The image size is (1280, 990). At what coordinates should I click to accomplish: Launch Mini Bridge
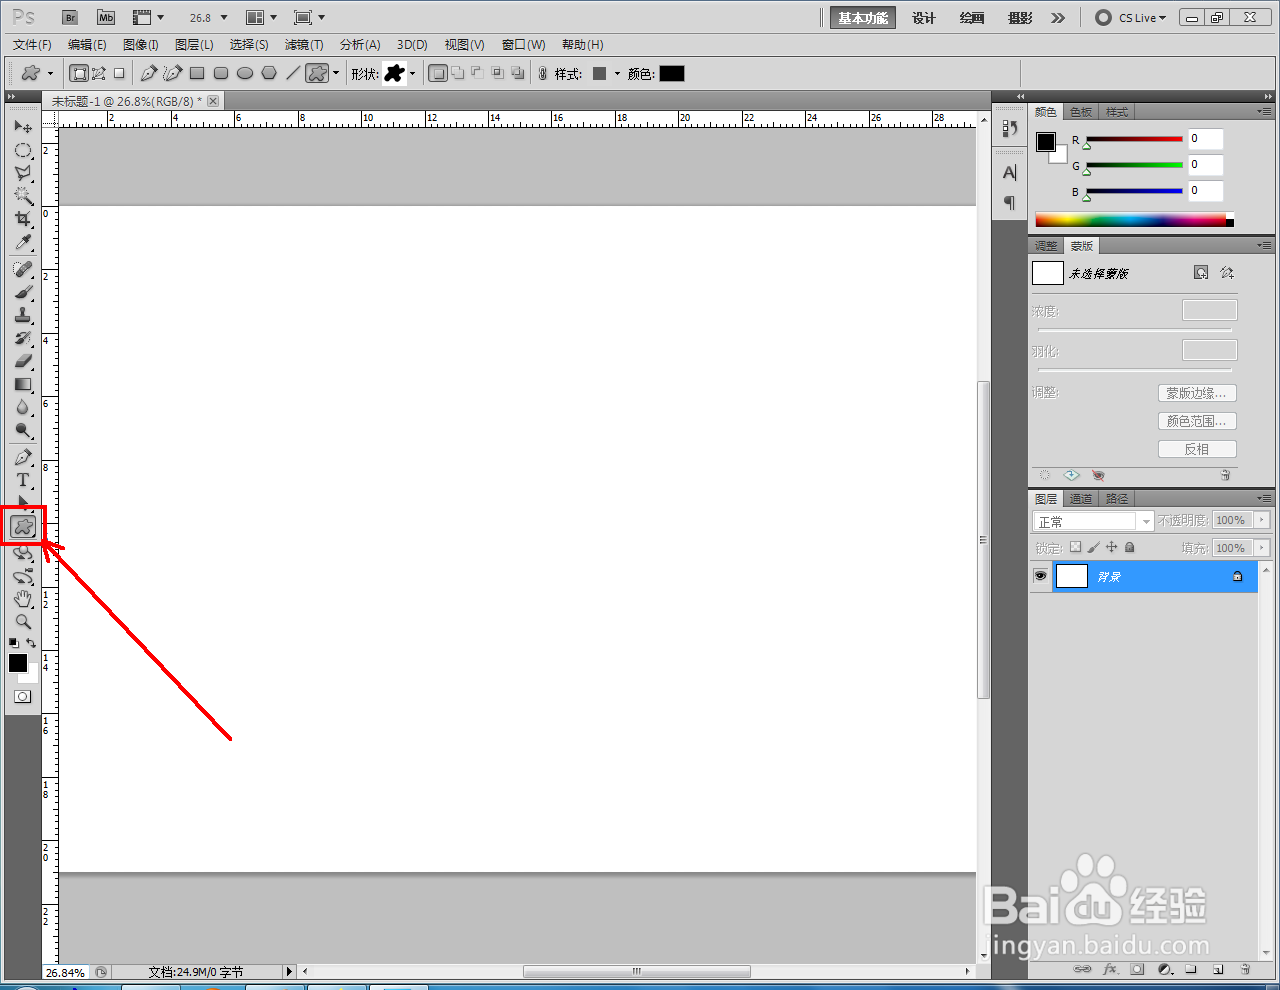[x=106, y=18]
